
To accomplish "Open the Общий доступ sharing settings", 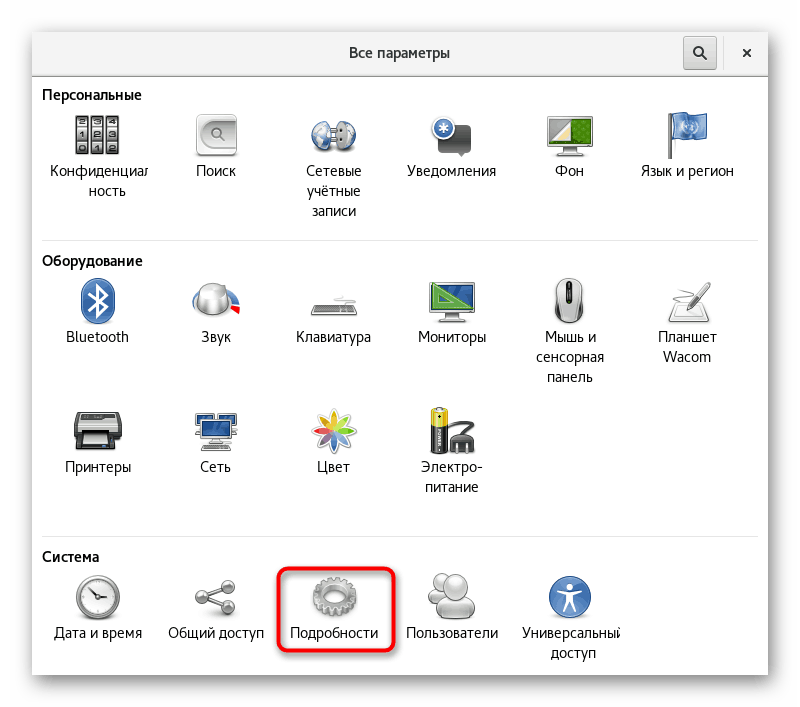I will click(x=216, y=597).
